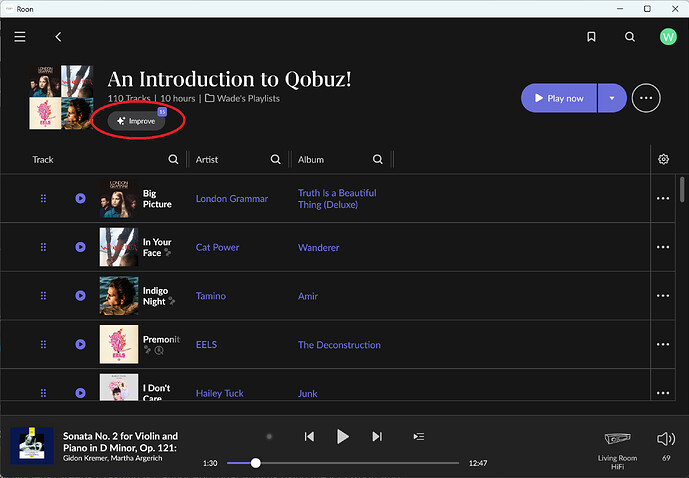Open more options for In Your Face row
This screenshot has width=689, height=478.
tap(663, 247)
